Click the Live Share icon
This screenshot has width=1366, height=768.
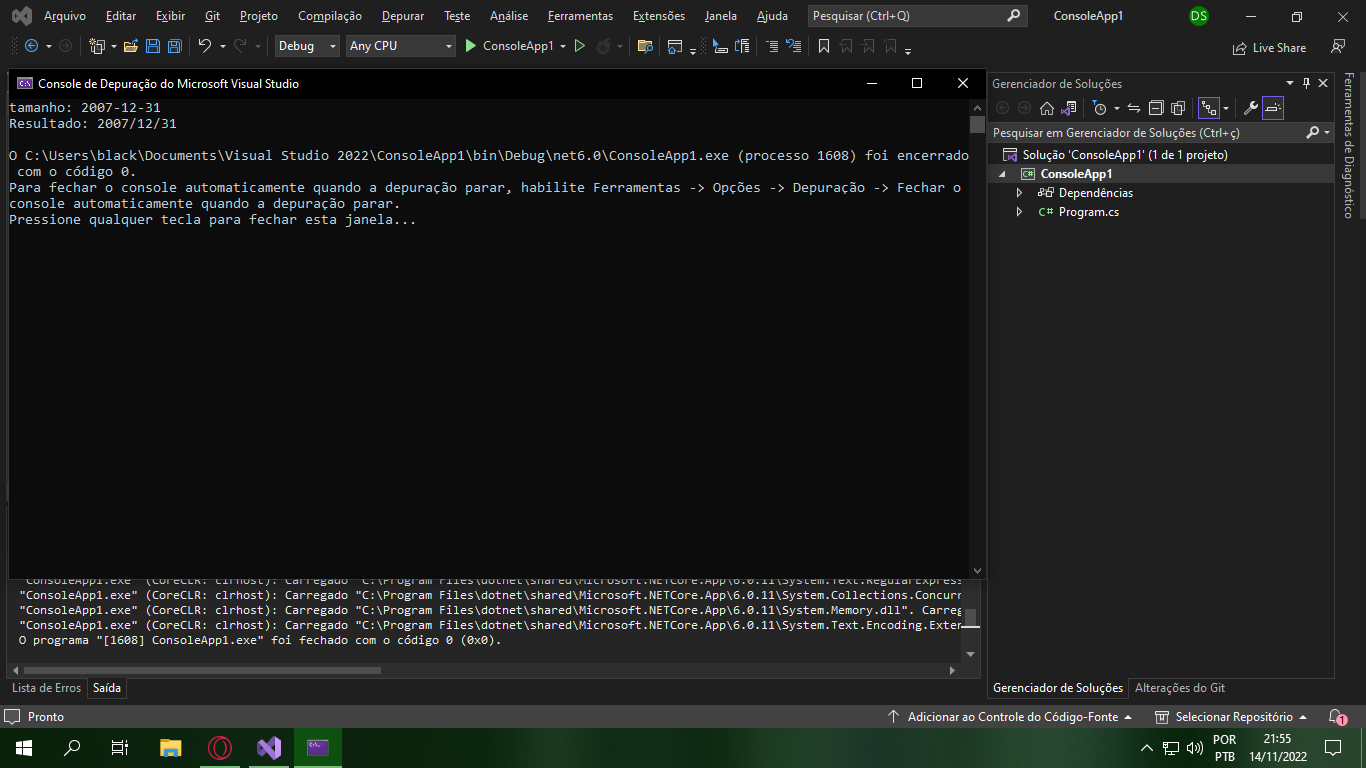(1241, 47)
